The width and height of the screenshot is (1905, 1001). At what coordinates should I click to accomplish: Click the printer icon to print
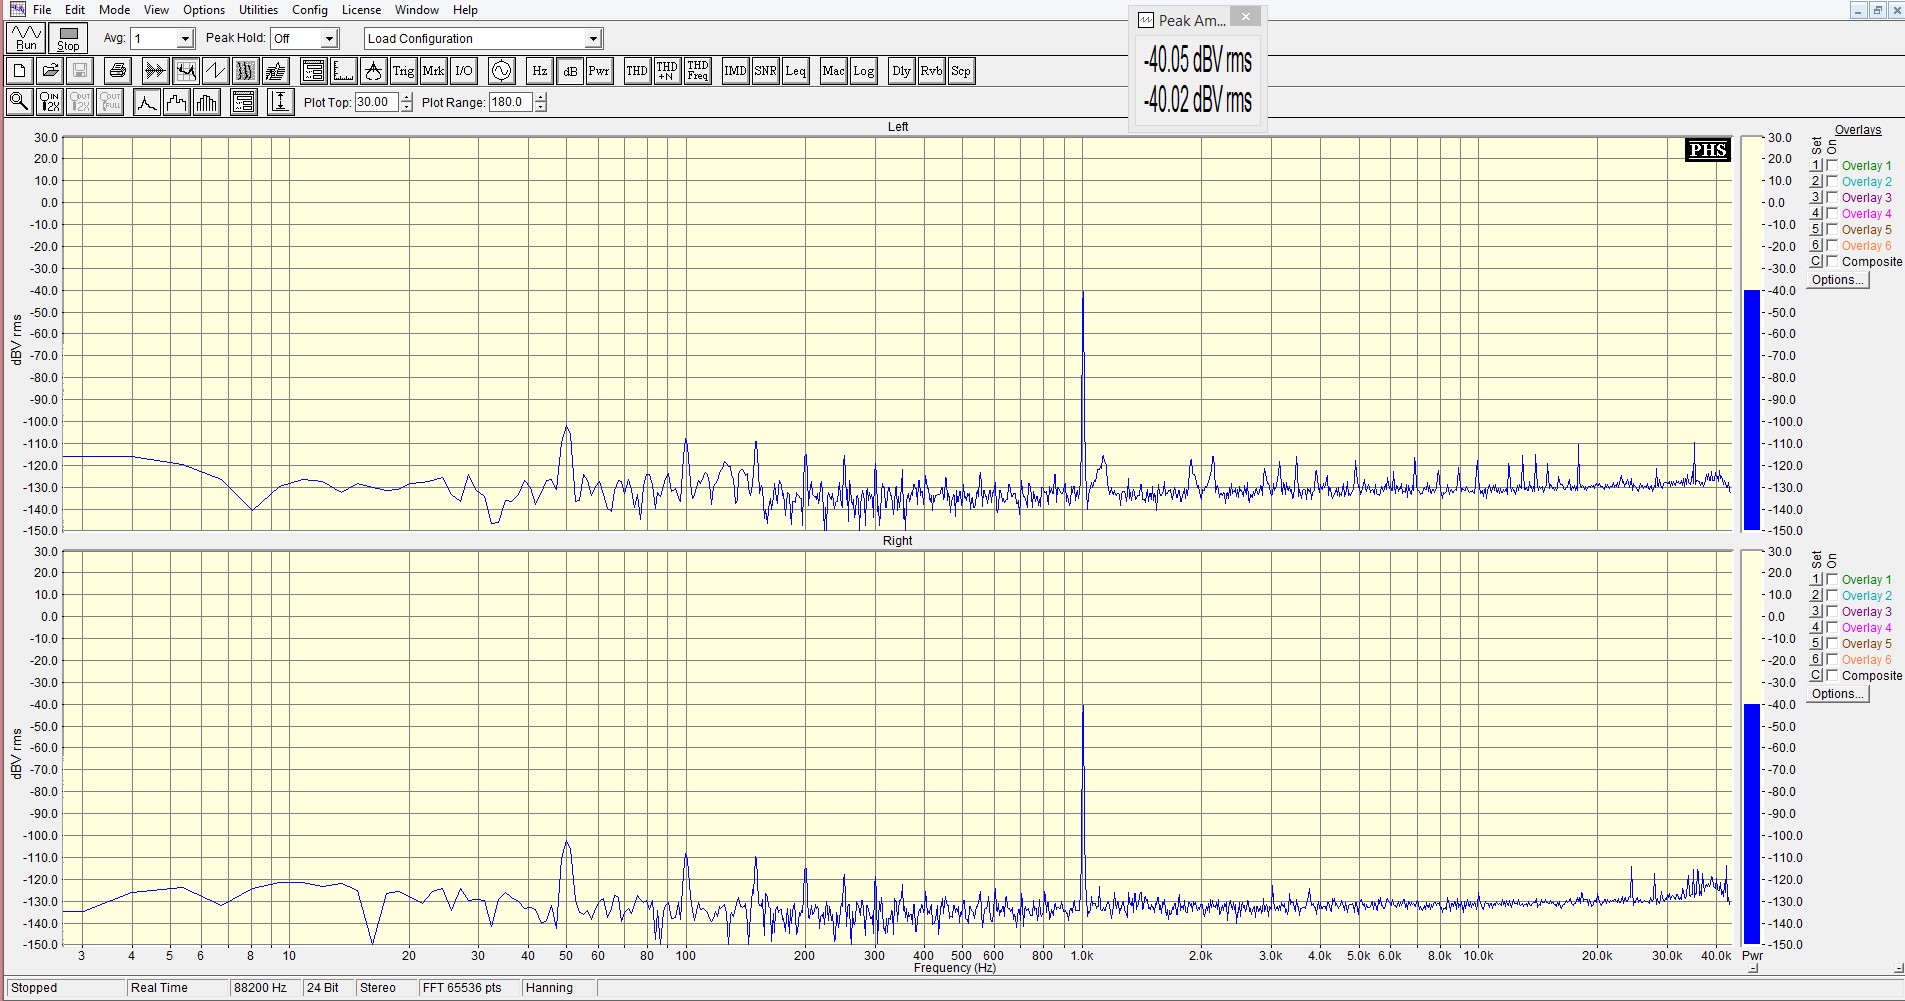point(118,71)
